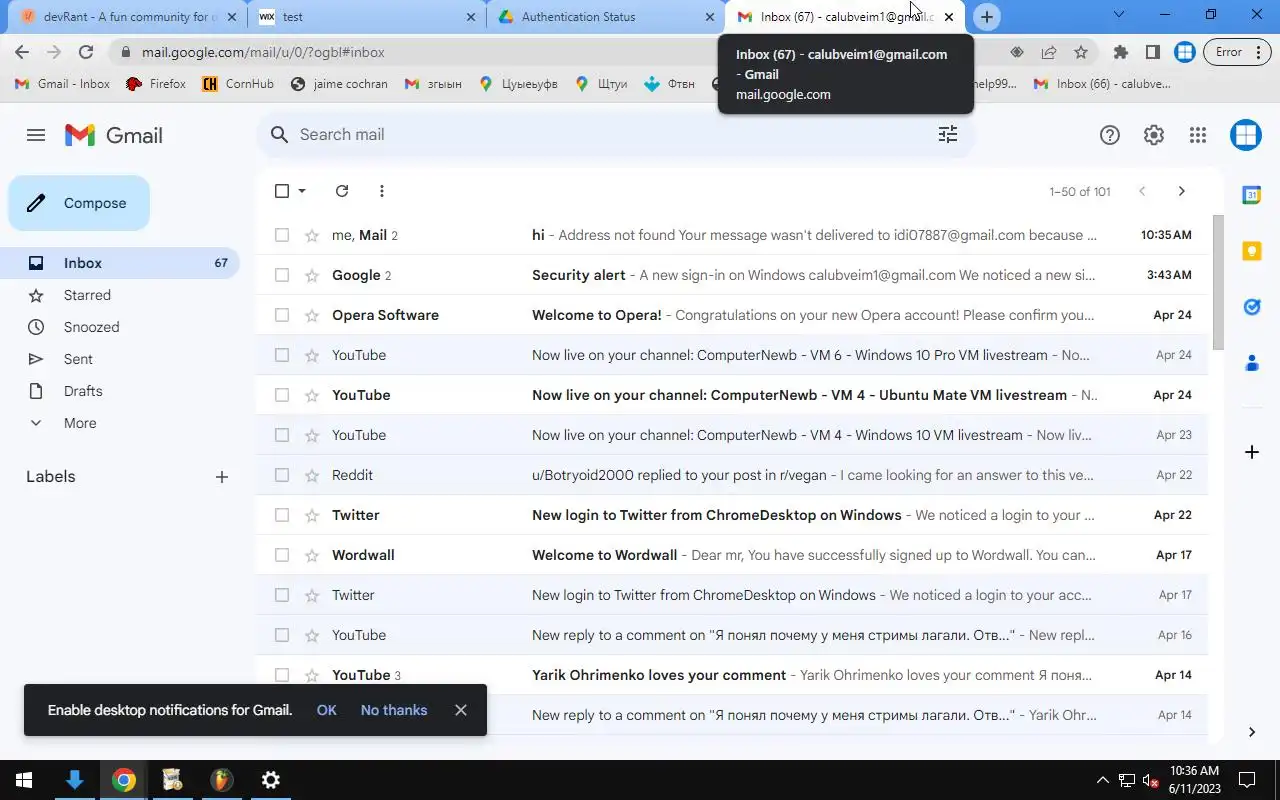1280x800 pixels.
Task: Open the Gmail Support help icon
Action: pyautogui.click(x=1109, y=135)
